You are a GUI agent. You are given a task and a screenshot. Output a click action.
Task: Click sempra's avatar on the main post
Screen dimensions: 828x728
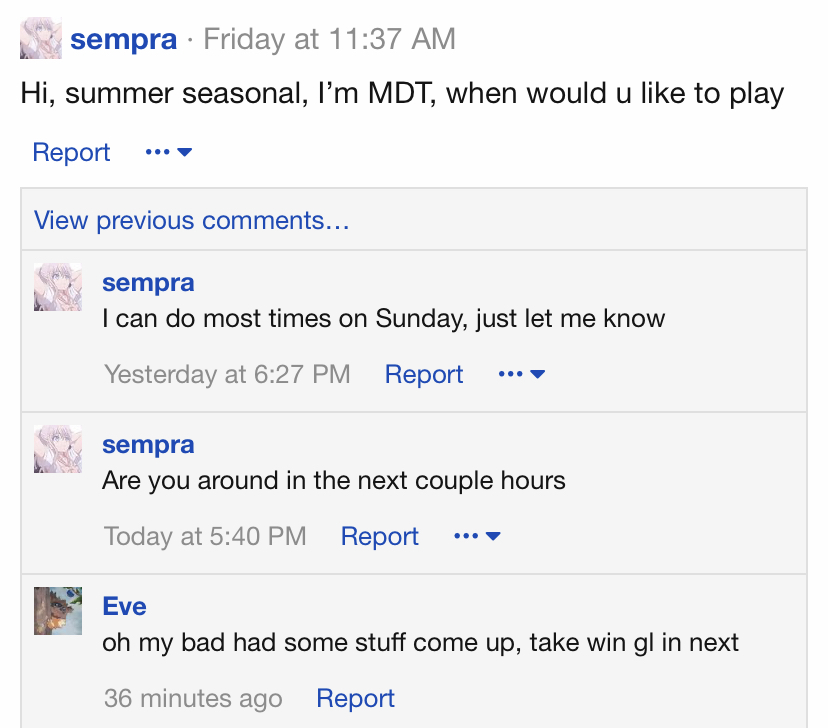41,40
